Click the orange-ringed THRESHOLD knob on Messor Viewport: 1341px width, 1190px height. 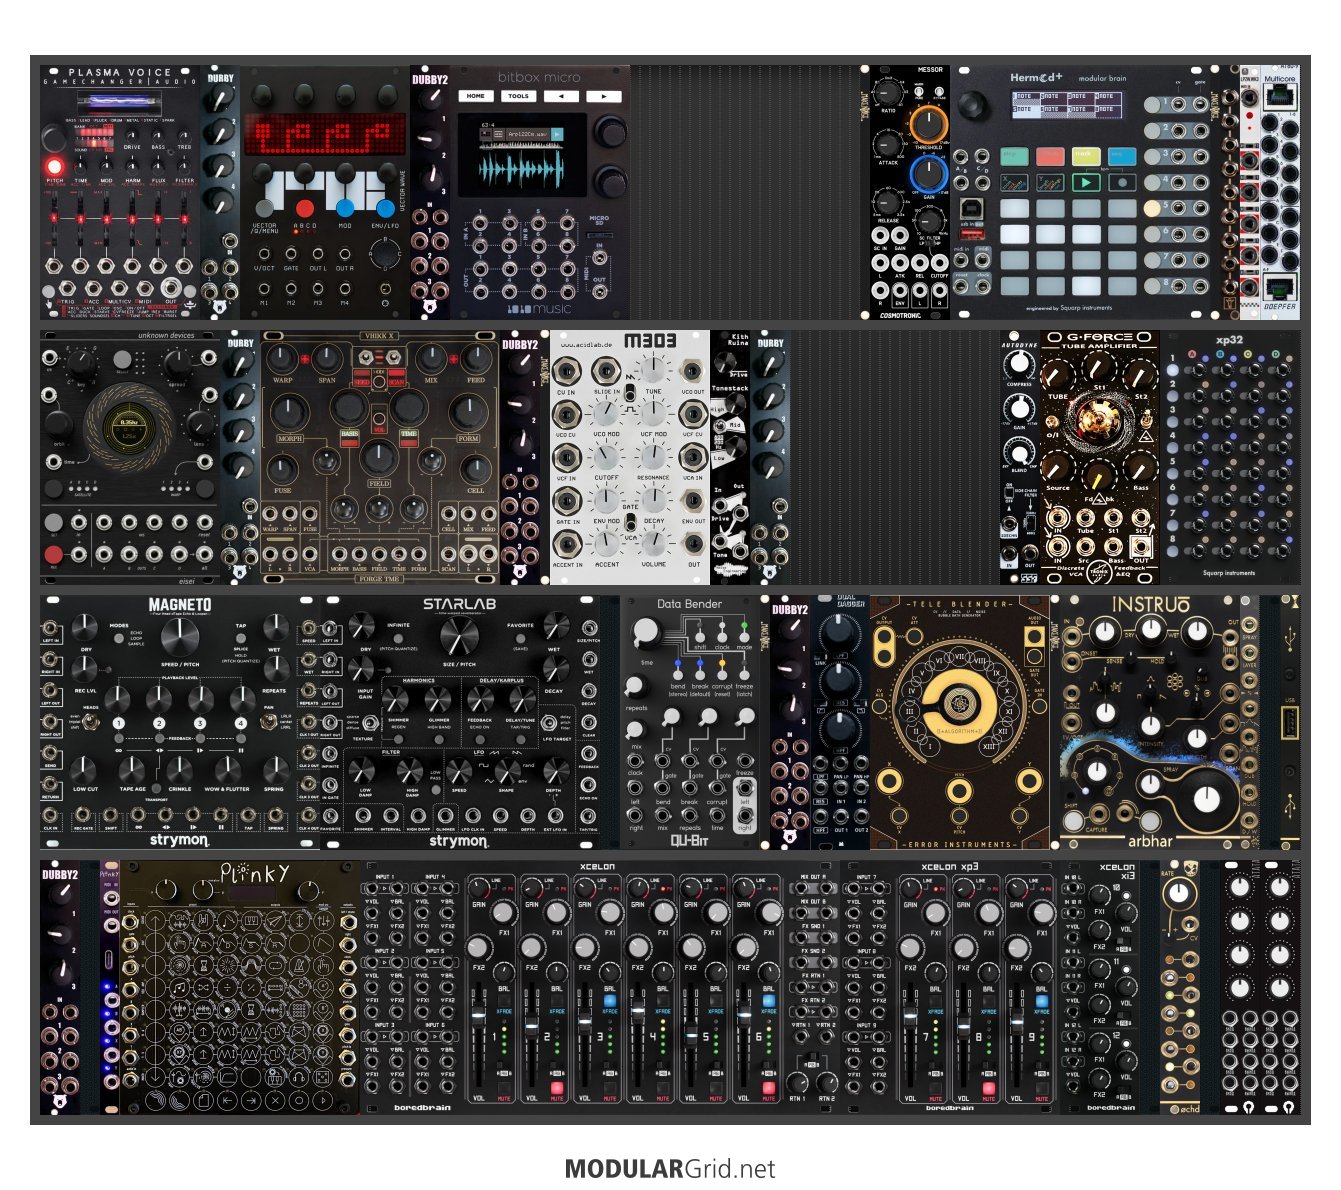click(929, 125)
